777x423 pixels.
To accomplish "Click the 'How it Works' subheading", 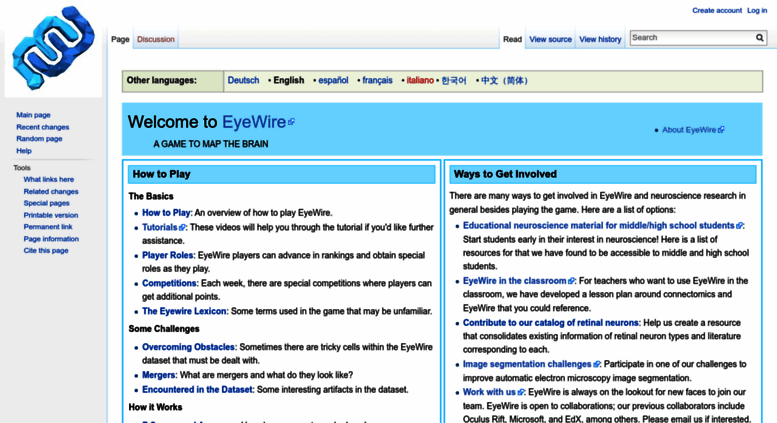I will (155, 407).
